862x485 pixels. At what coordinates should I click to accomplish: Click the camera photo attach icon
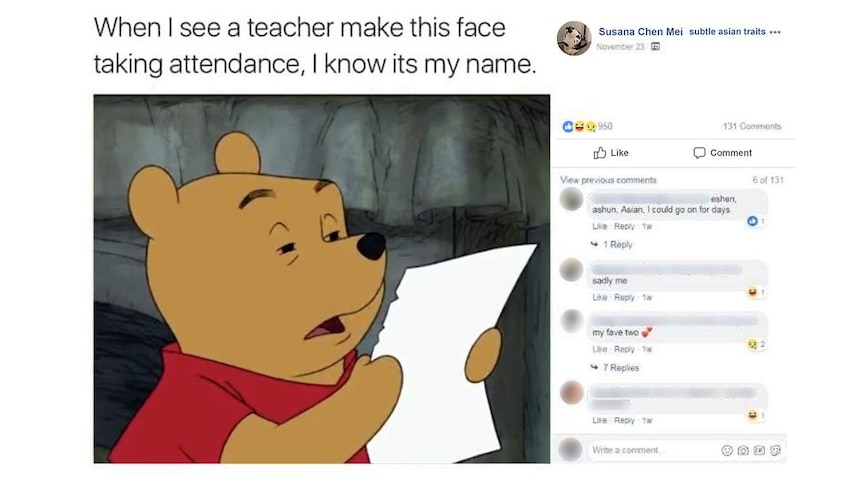coord(743,450)
